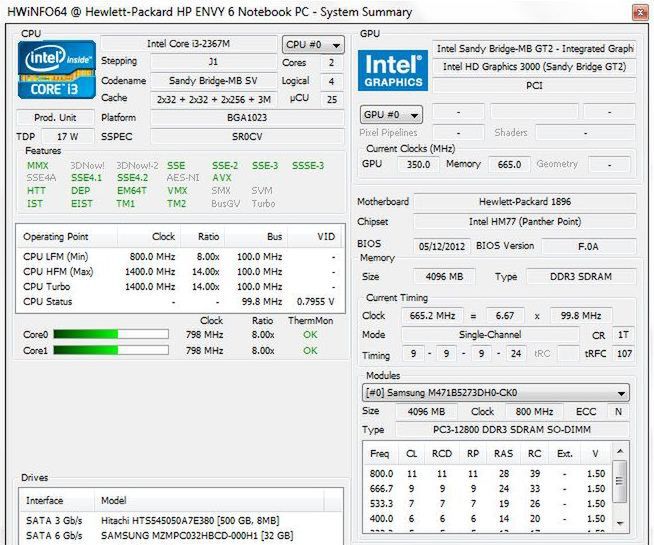Click the Intel Graphics logo

pos(393,70)
